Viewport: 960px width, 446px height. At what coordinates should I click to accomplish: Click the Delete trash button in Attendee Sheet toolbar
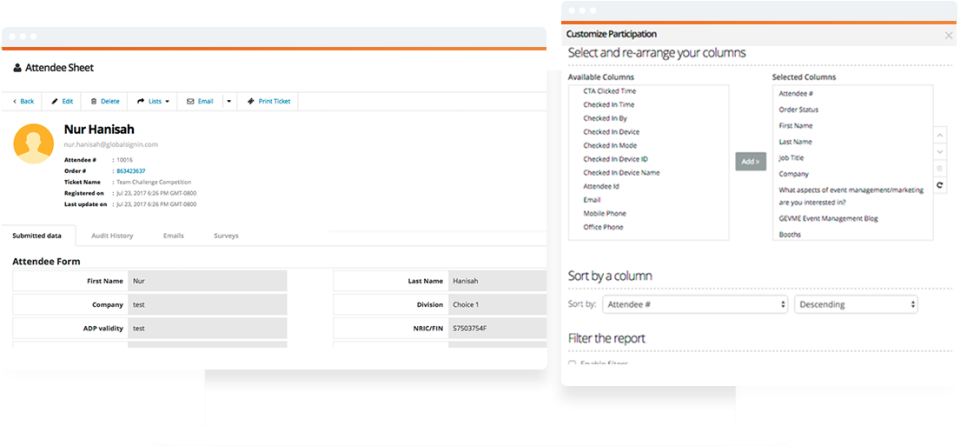[x=105, y=101]
